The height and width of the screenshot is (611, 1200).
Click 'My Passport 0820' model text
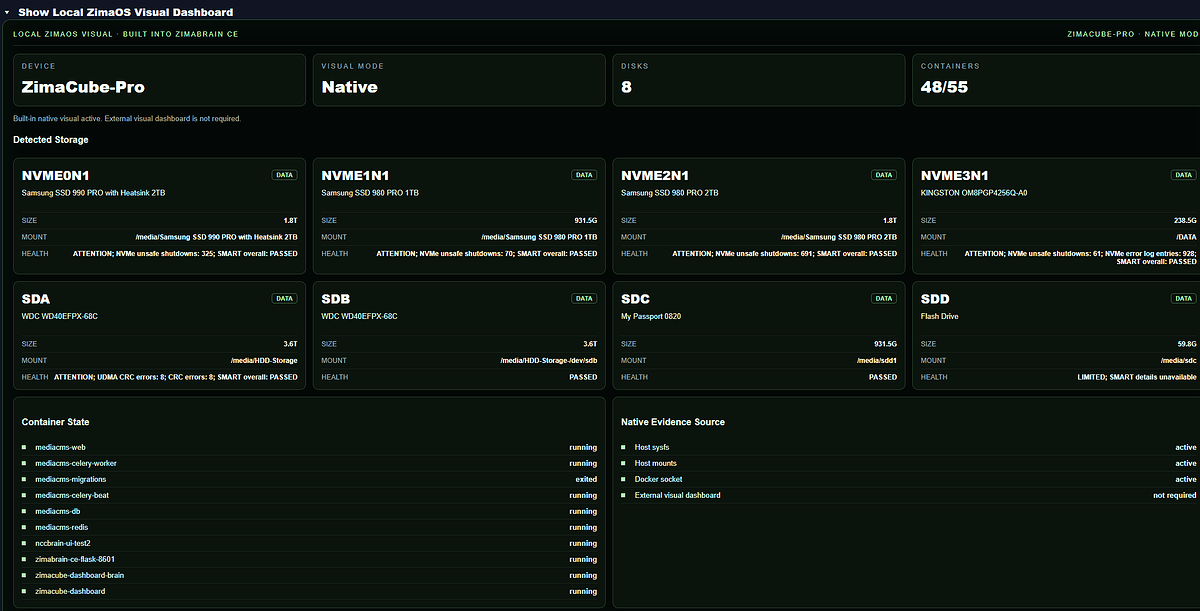coord(649,316)
